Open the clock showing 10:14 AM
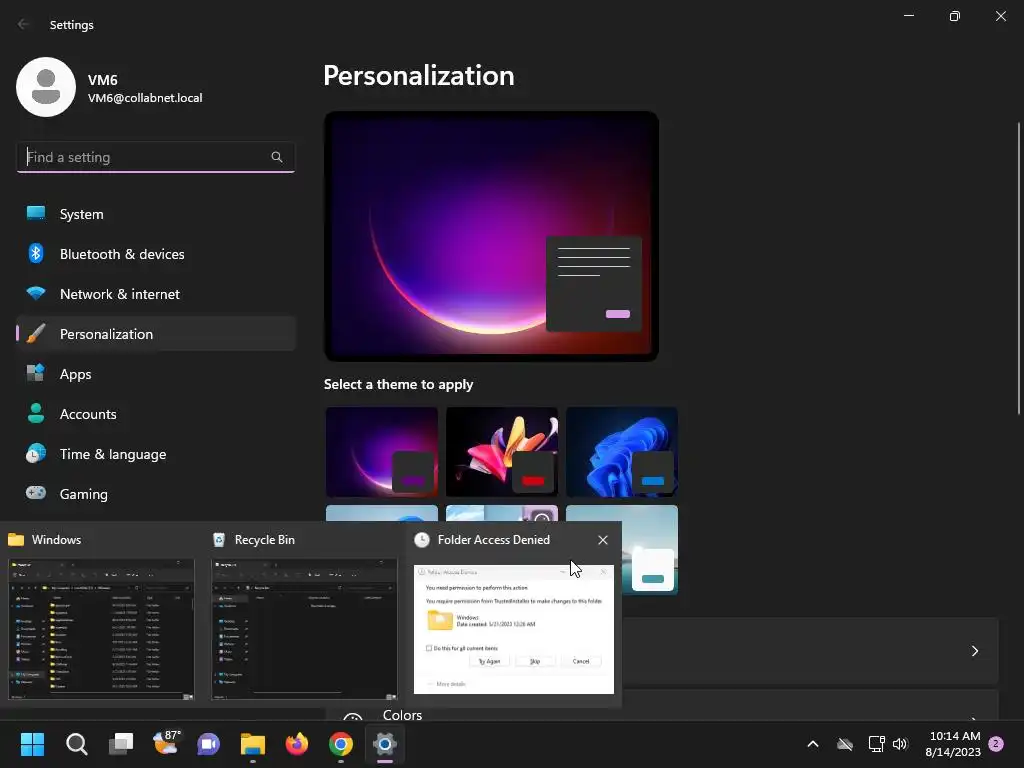Viewport: 1024px width, 768px height. point(953,744)
